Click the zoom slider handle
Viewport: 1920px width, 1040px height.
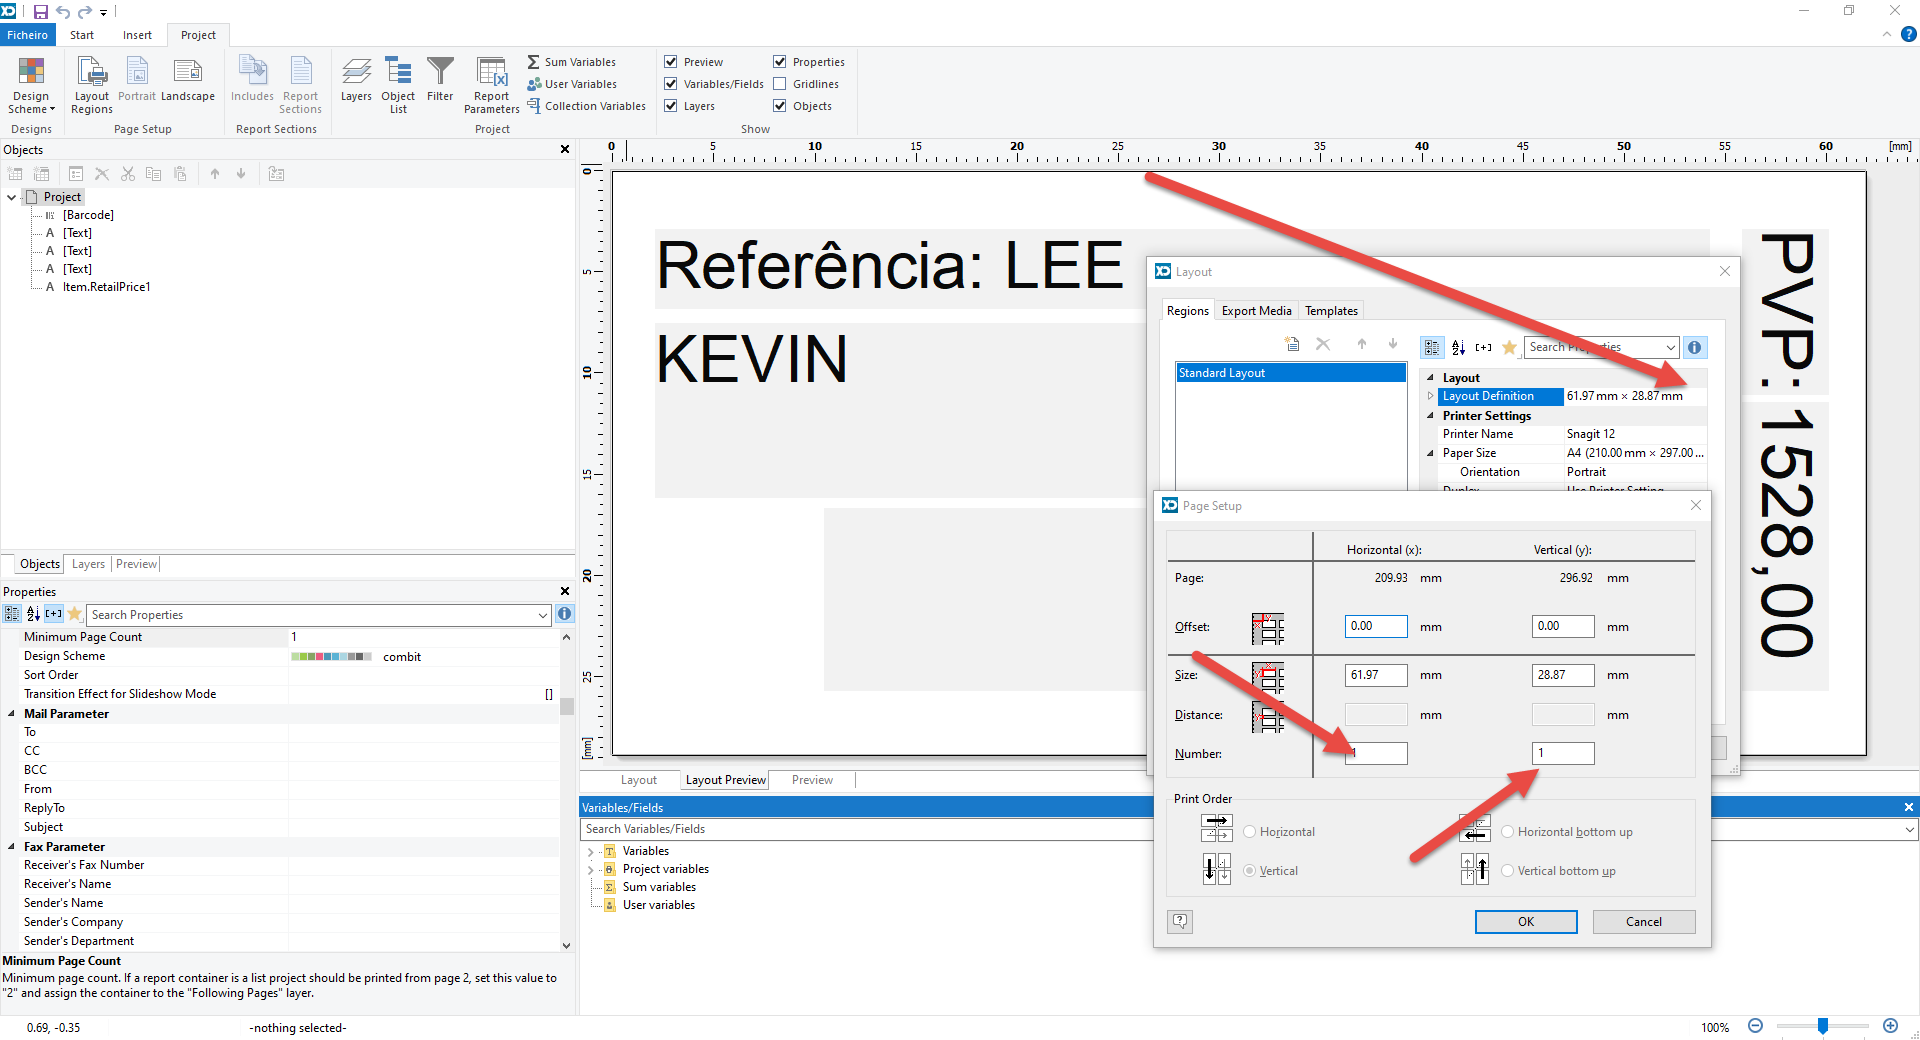[x=1823, y=1026]
